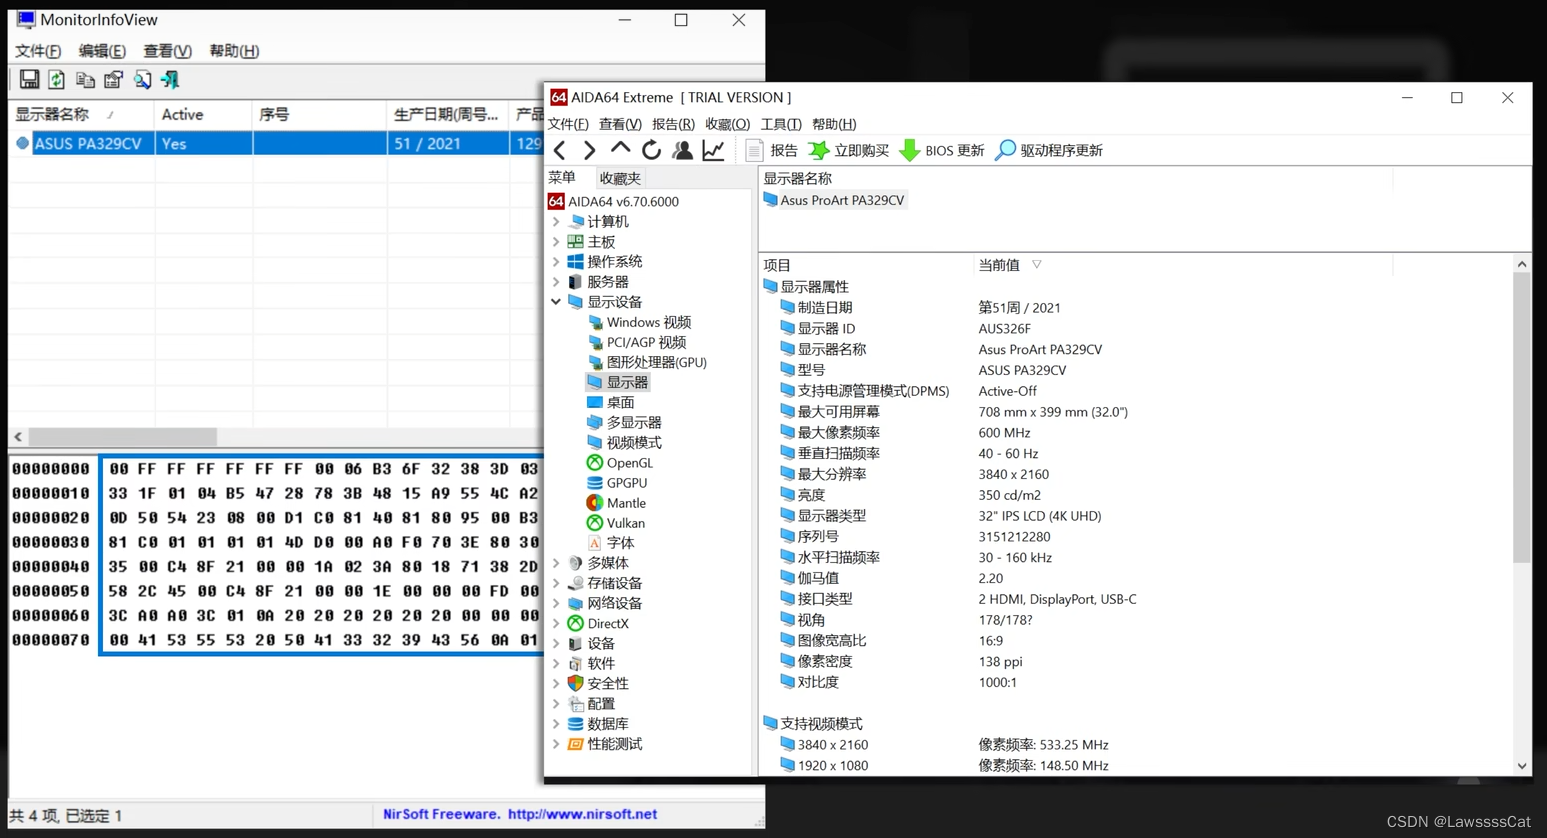Go back with AIDA64 back arrow
This screenshot has width=1547, height=838.
(560, 150)
